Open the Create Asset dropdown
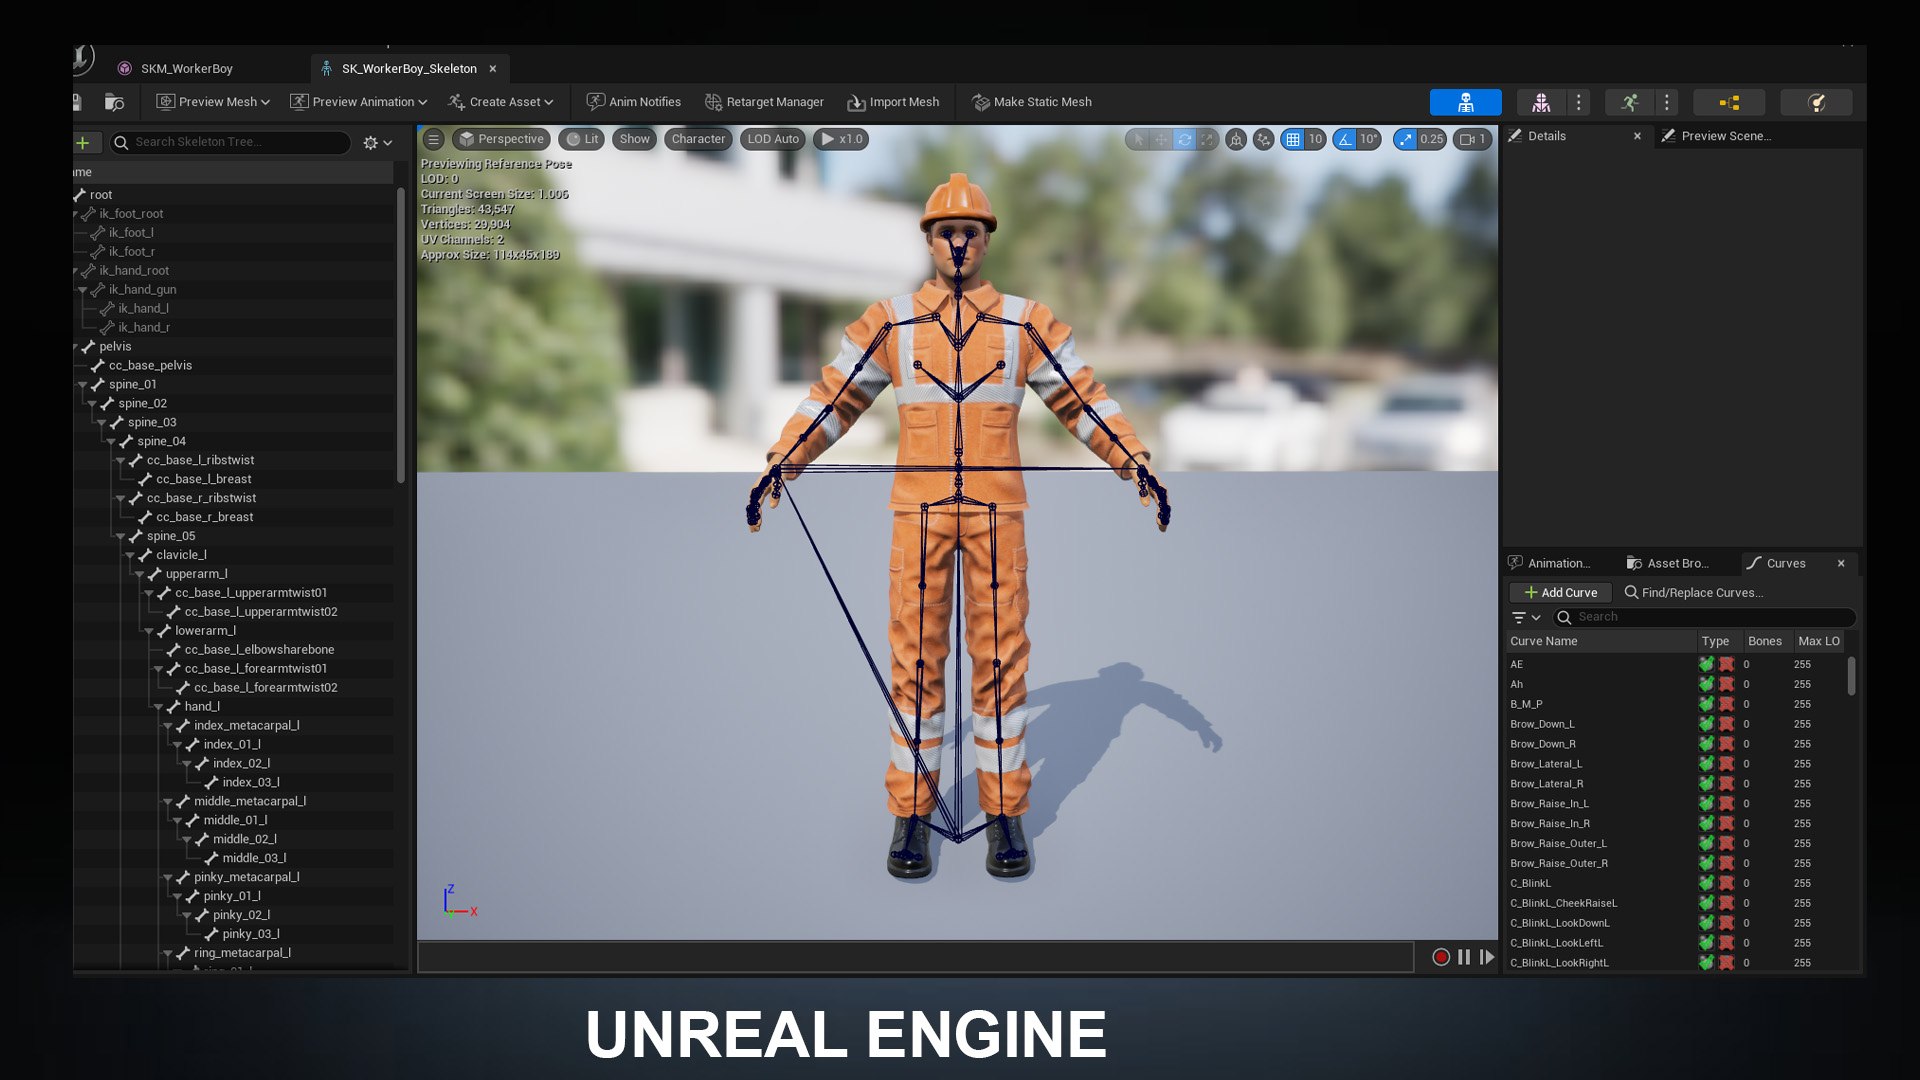The image size is (1920, 1080). click(500, 102)
